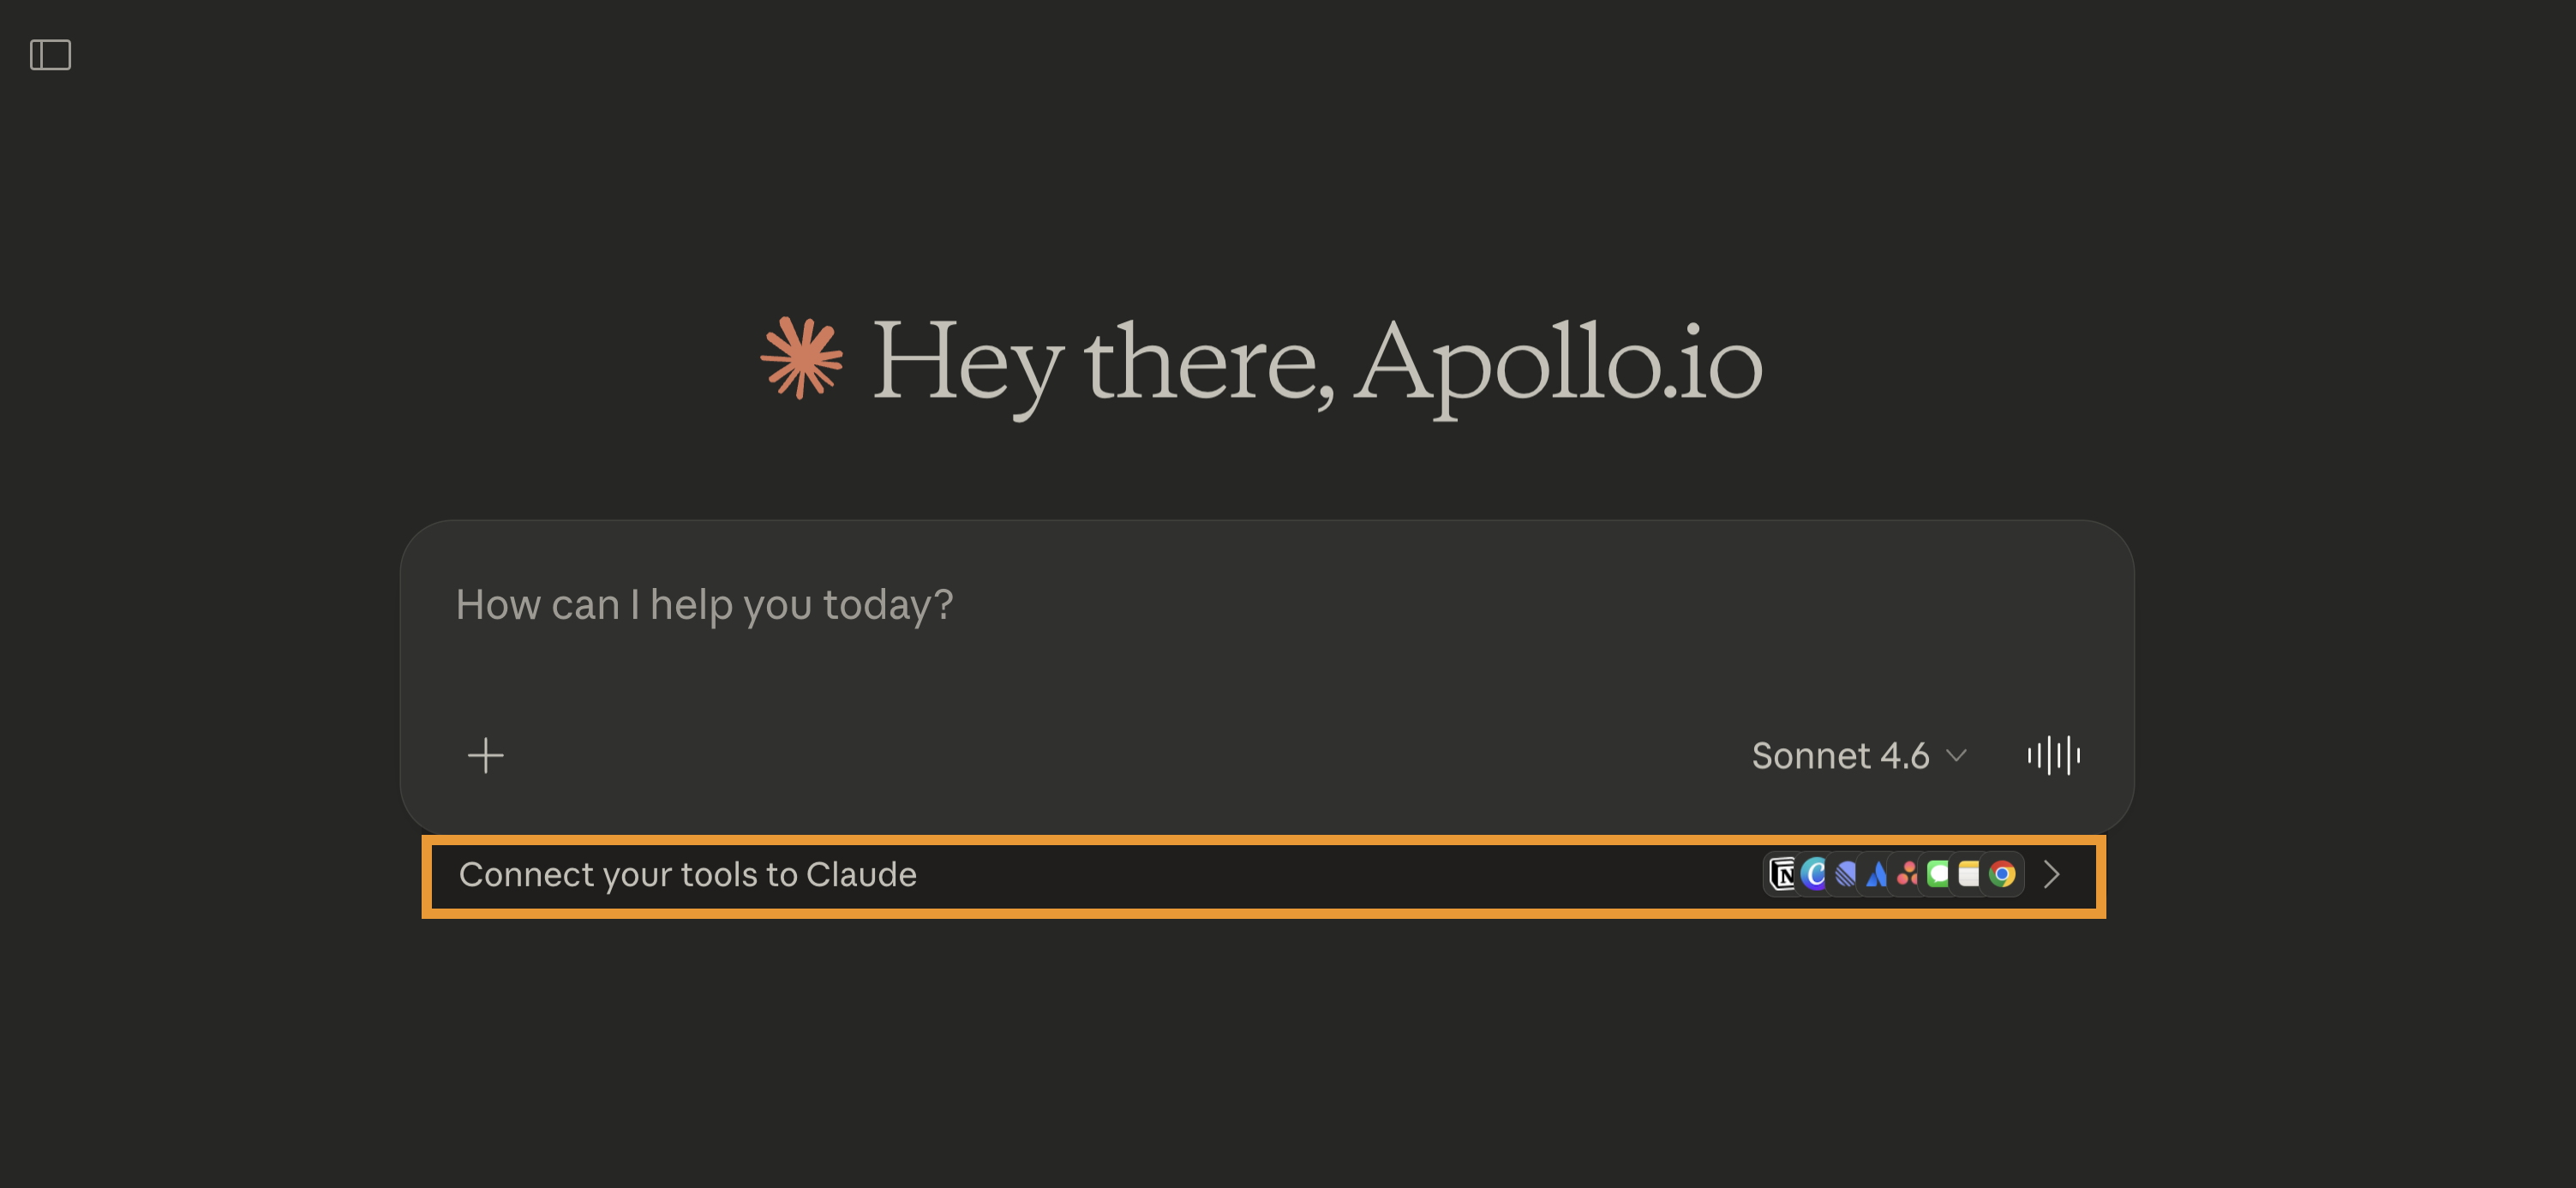Click the Linear connector icon

[x=1846, y=874]
